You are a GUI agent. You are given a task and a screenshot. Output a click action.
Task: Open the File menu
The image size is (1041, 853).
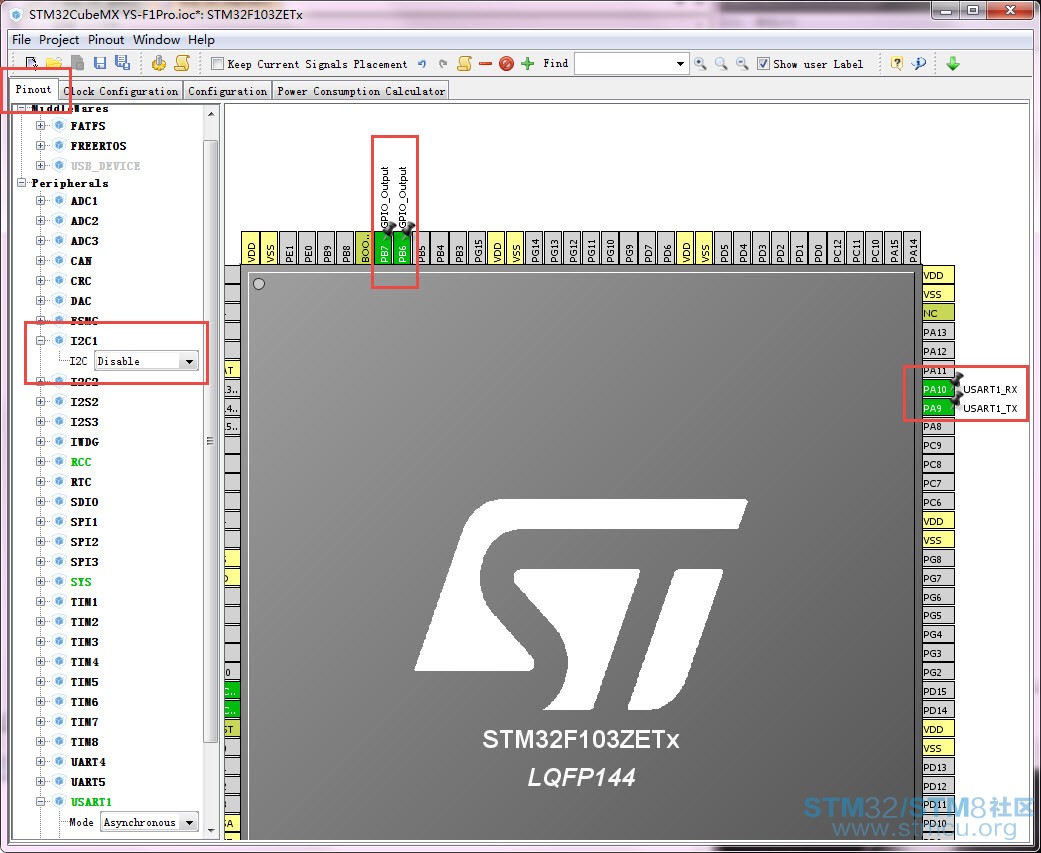[21, 40]
